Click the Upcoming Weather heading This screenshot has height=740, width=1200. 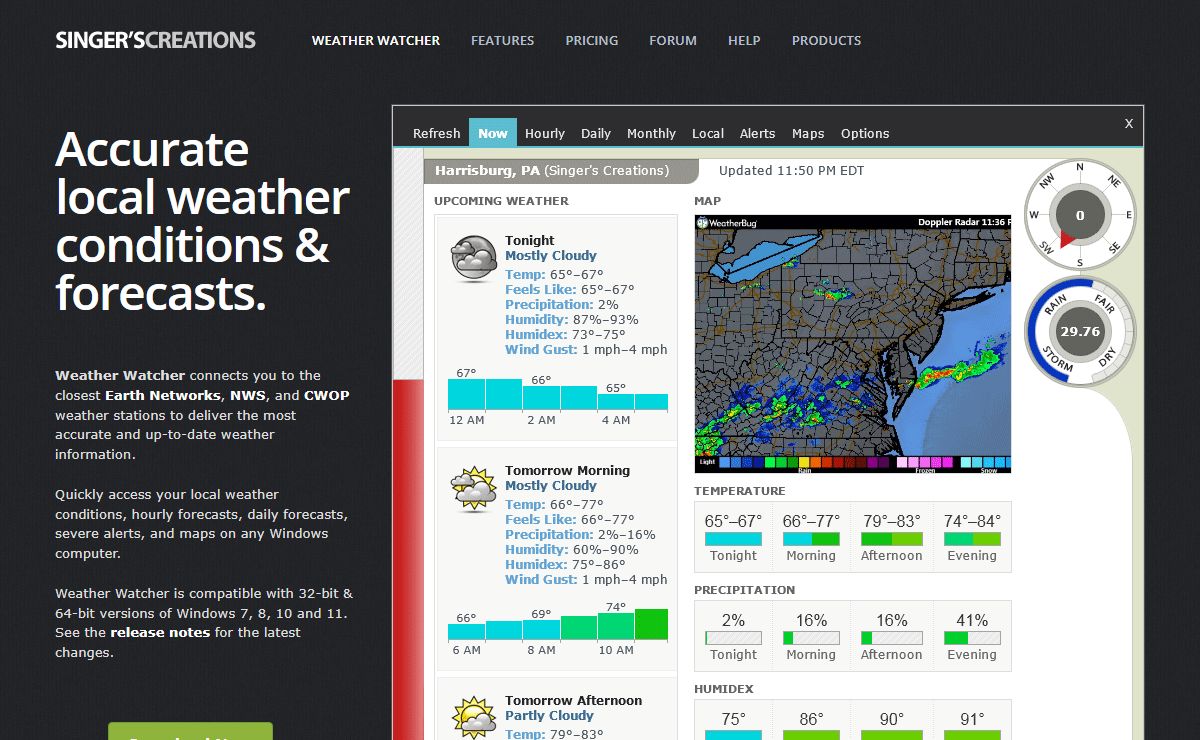[x=501, y=201]
